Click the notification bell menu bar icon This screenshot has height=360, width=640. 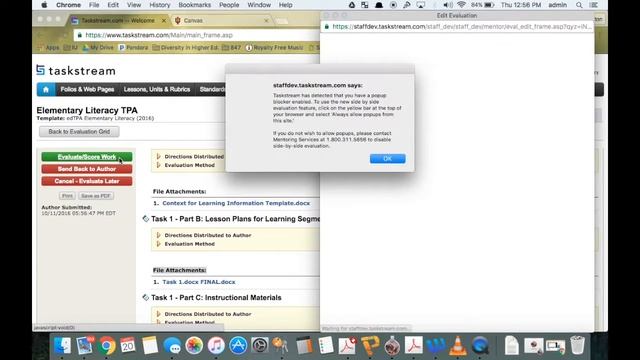[x=379, y=5]
